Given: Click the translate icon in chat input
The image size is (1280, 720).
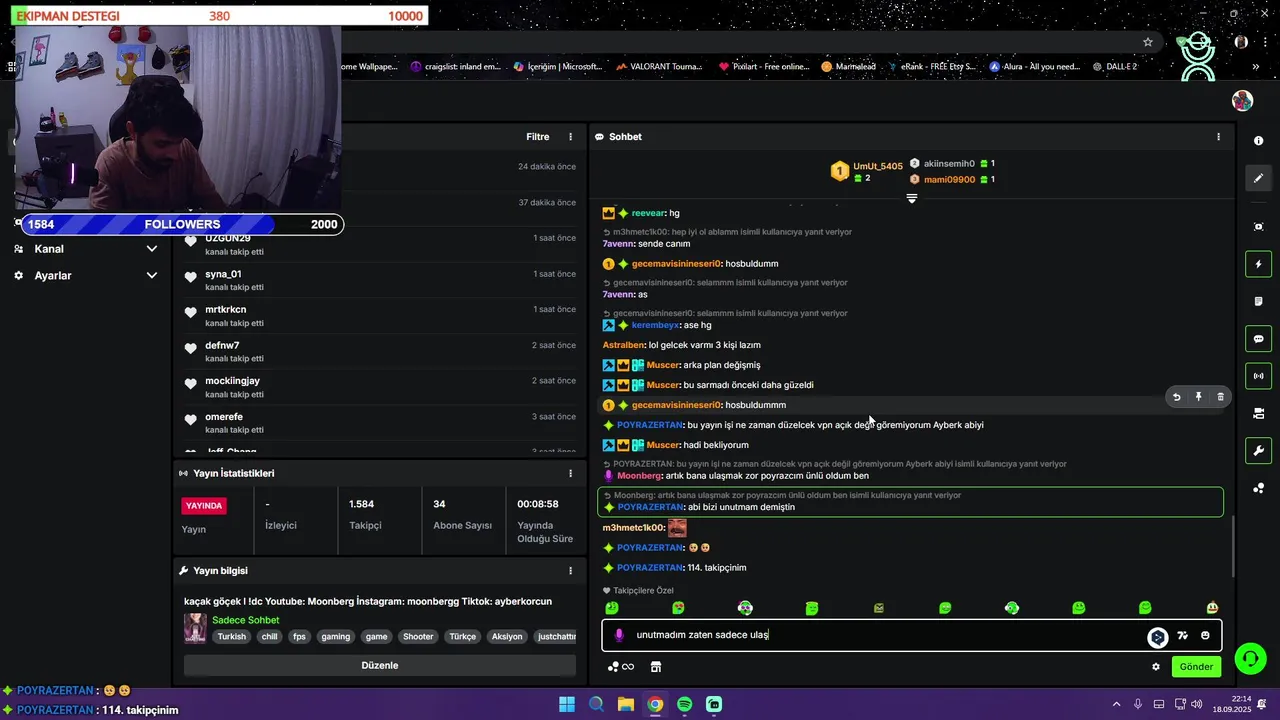Looking at the screenshot, I should tap(1183, 636).
